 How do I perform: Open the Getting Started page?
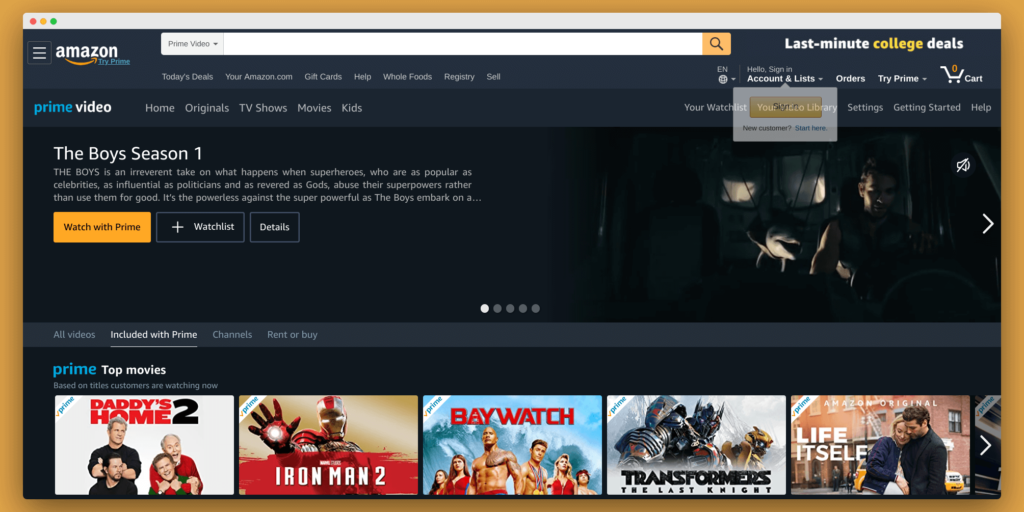click(927, 107)
